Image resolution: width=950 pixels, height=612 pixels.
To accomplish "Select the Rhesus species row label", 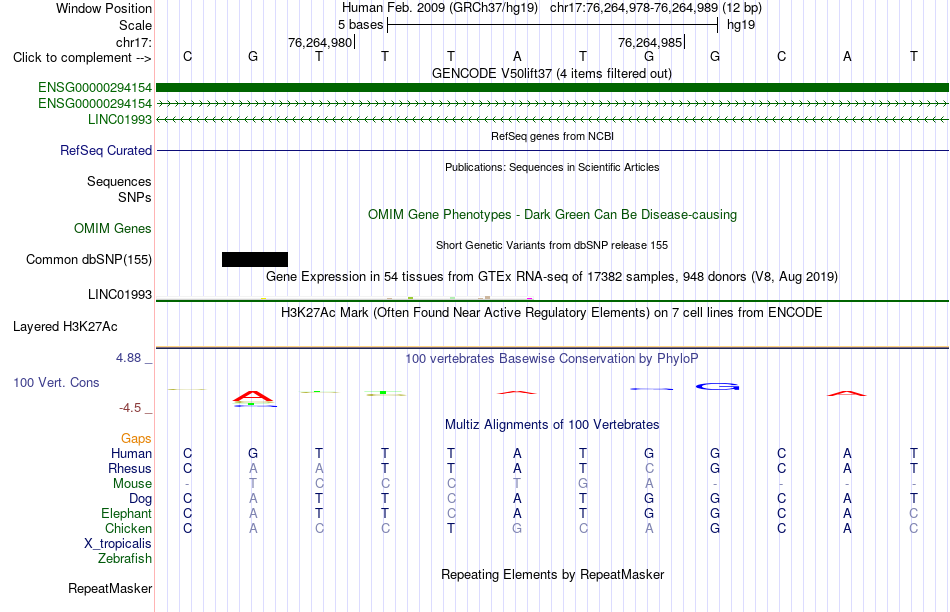I will 130,469.
